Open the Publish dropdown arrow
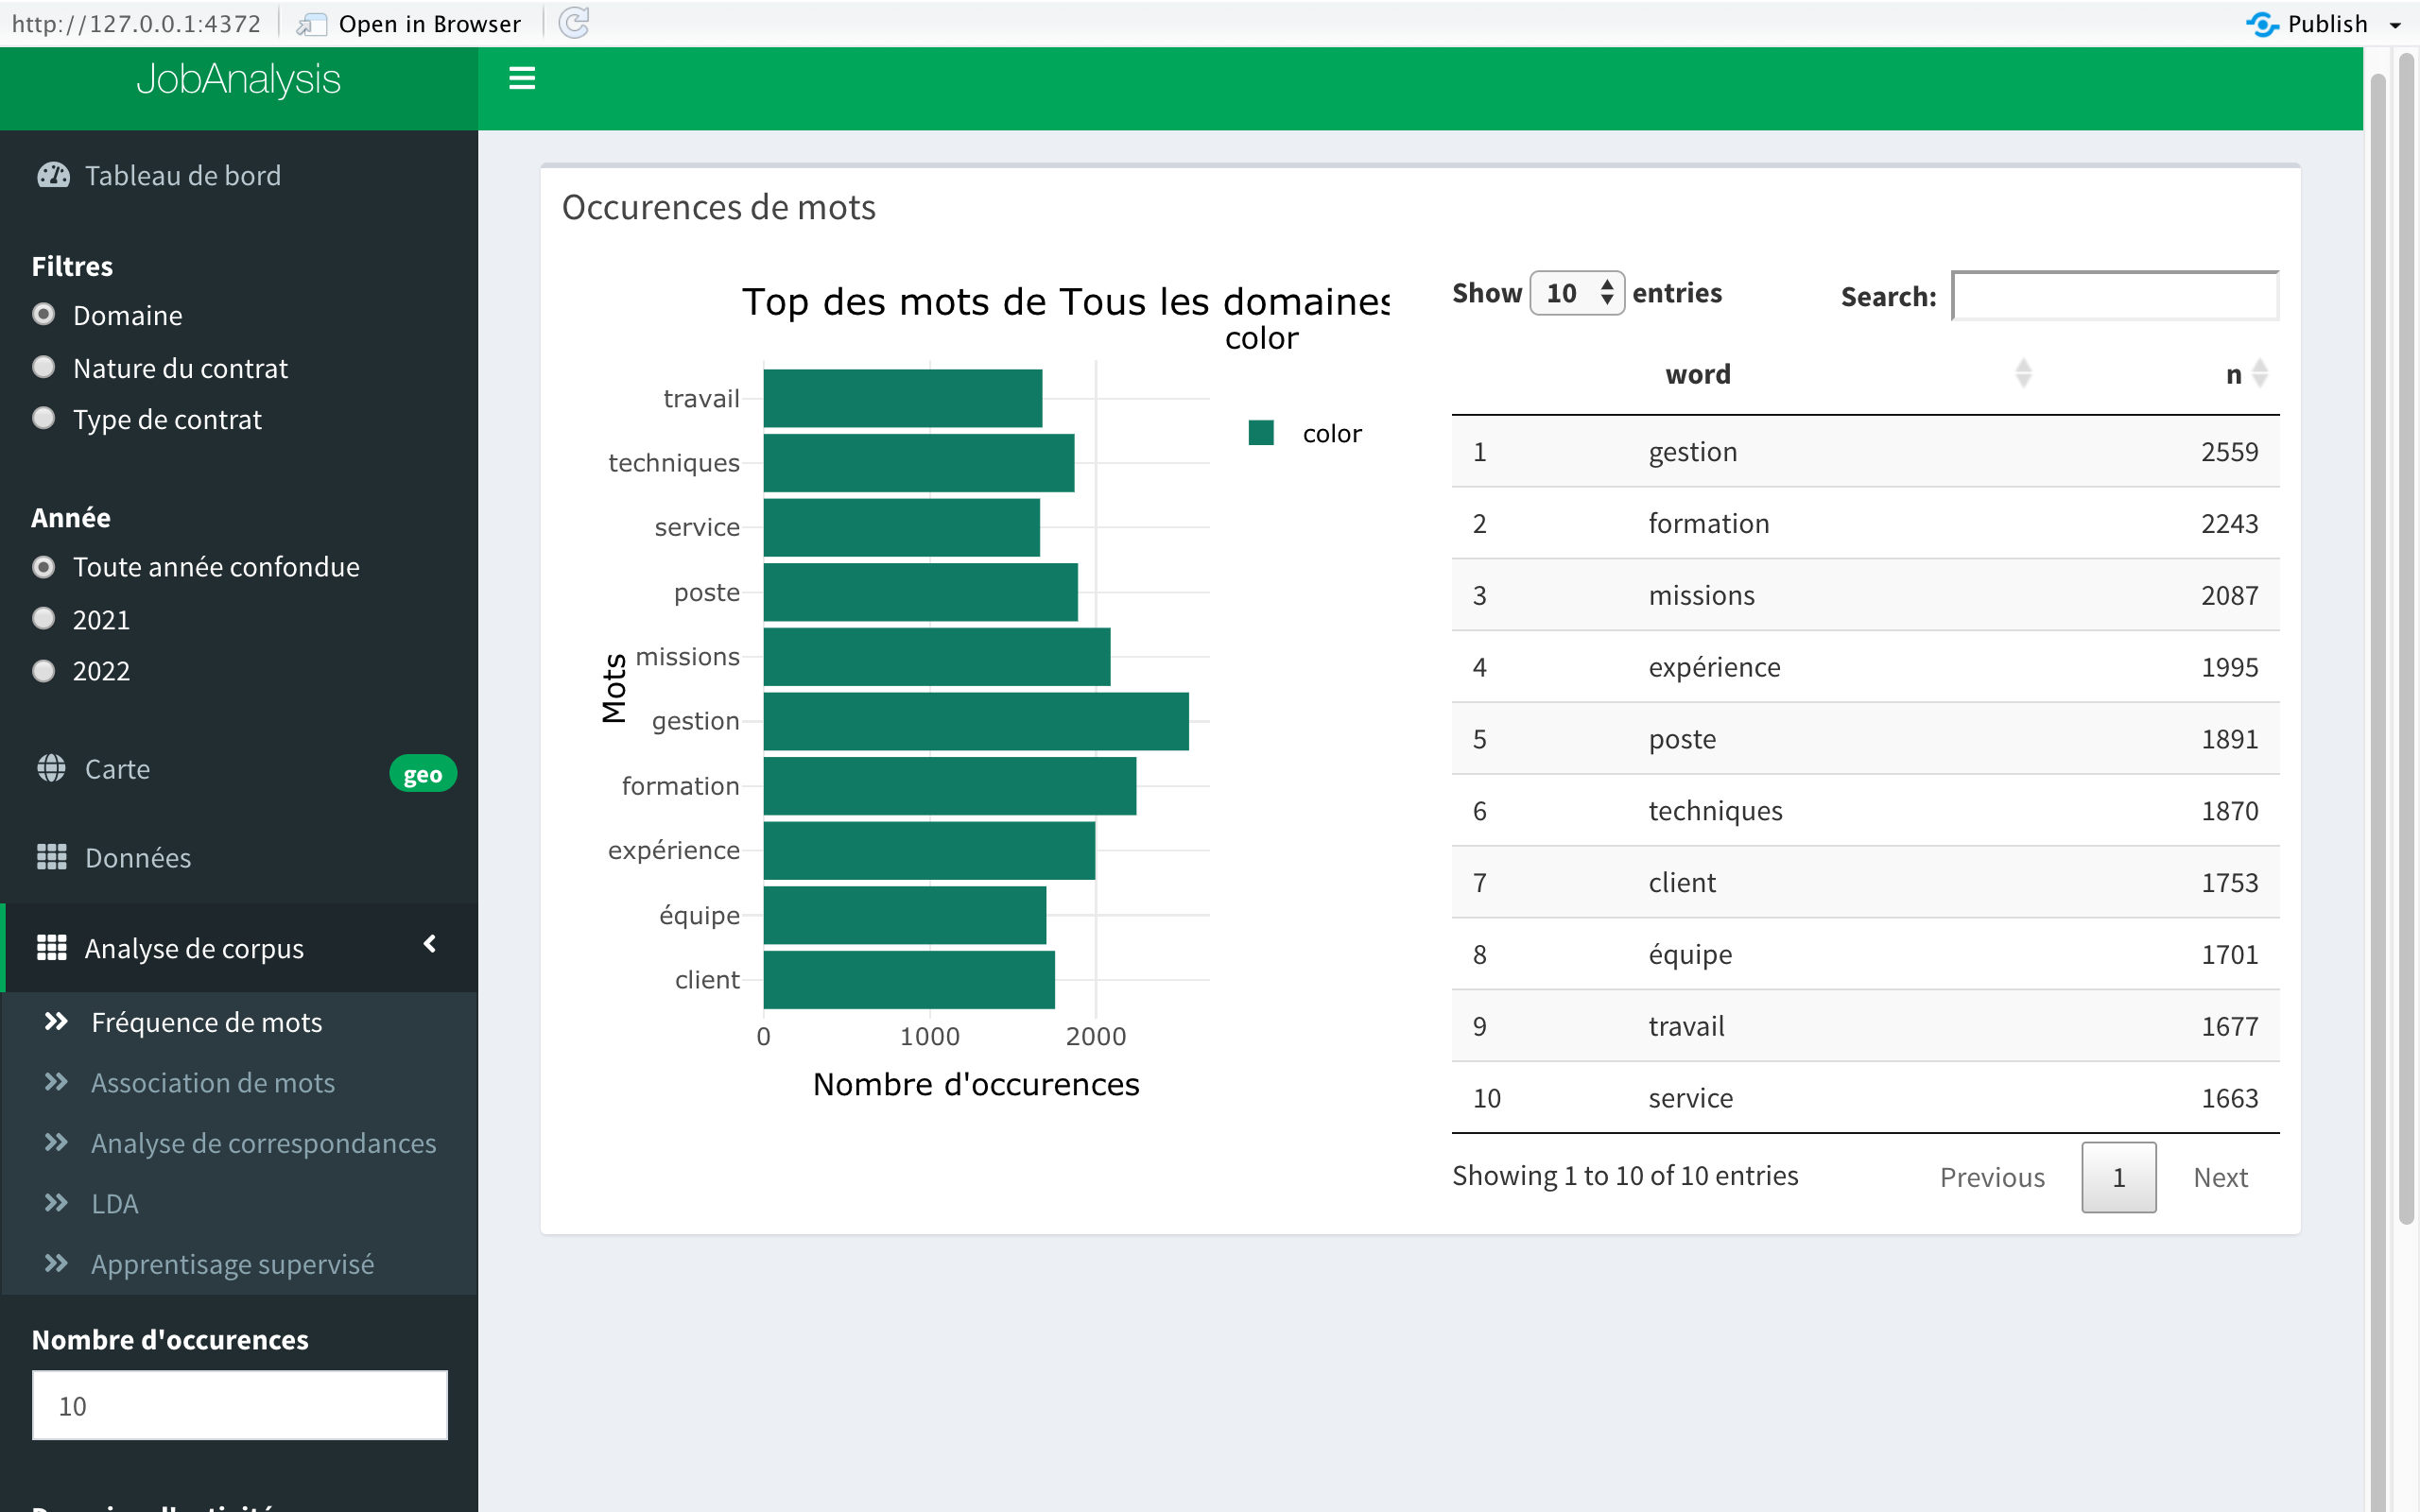 click(x=2398, y=23)
